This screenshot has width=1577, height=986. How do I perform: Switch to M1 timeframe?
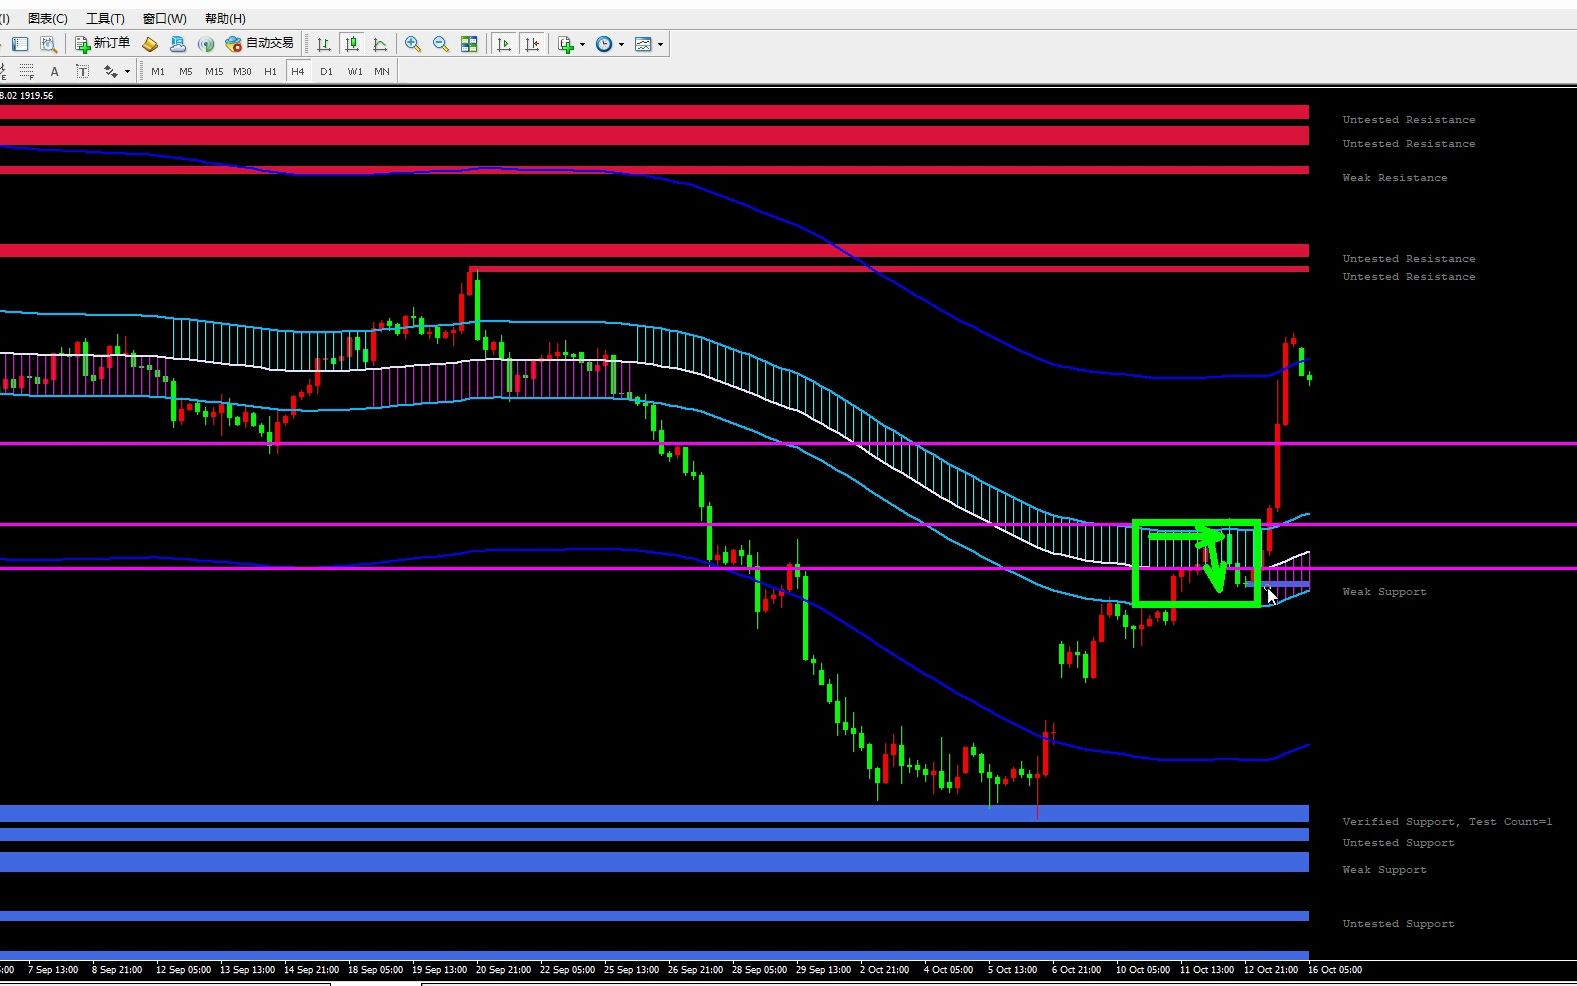(158, 71)
